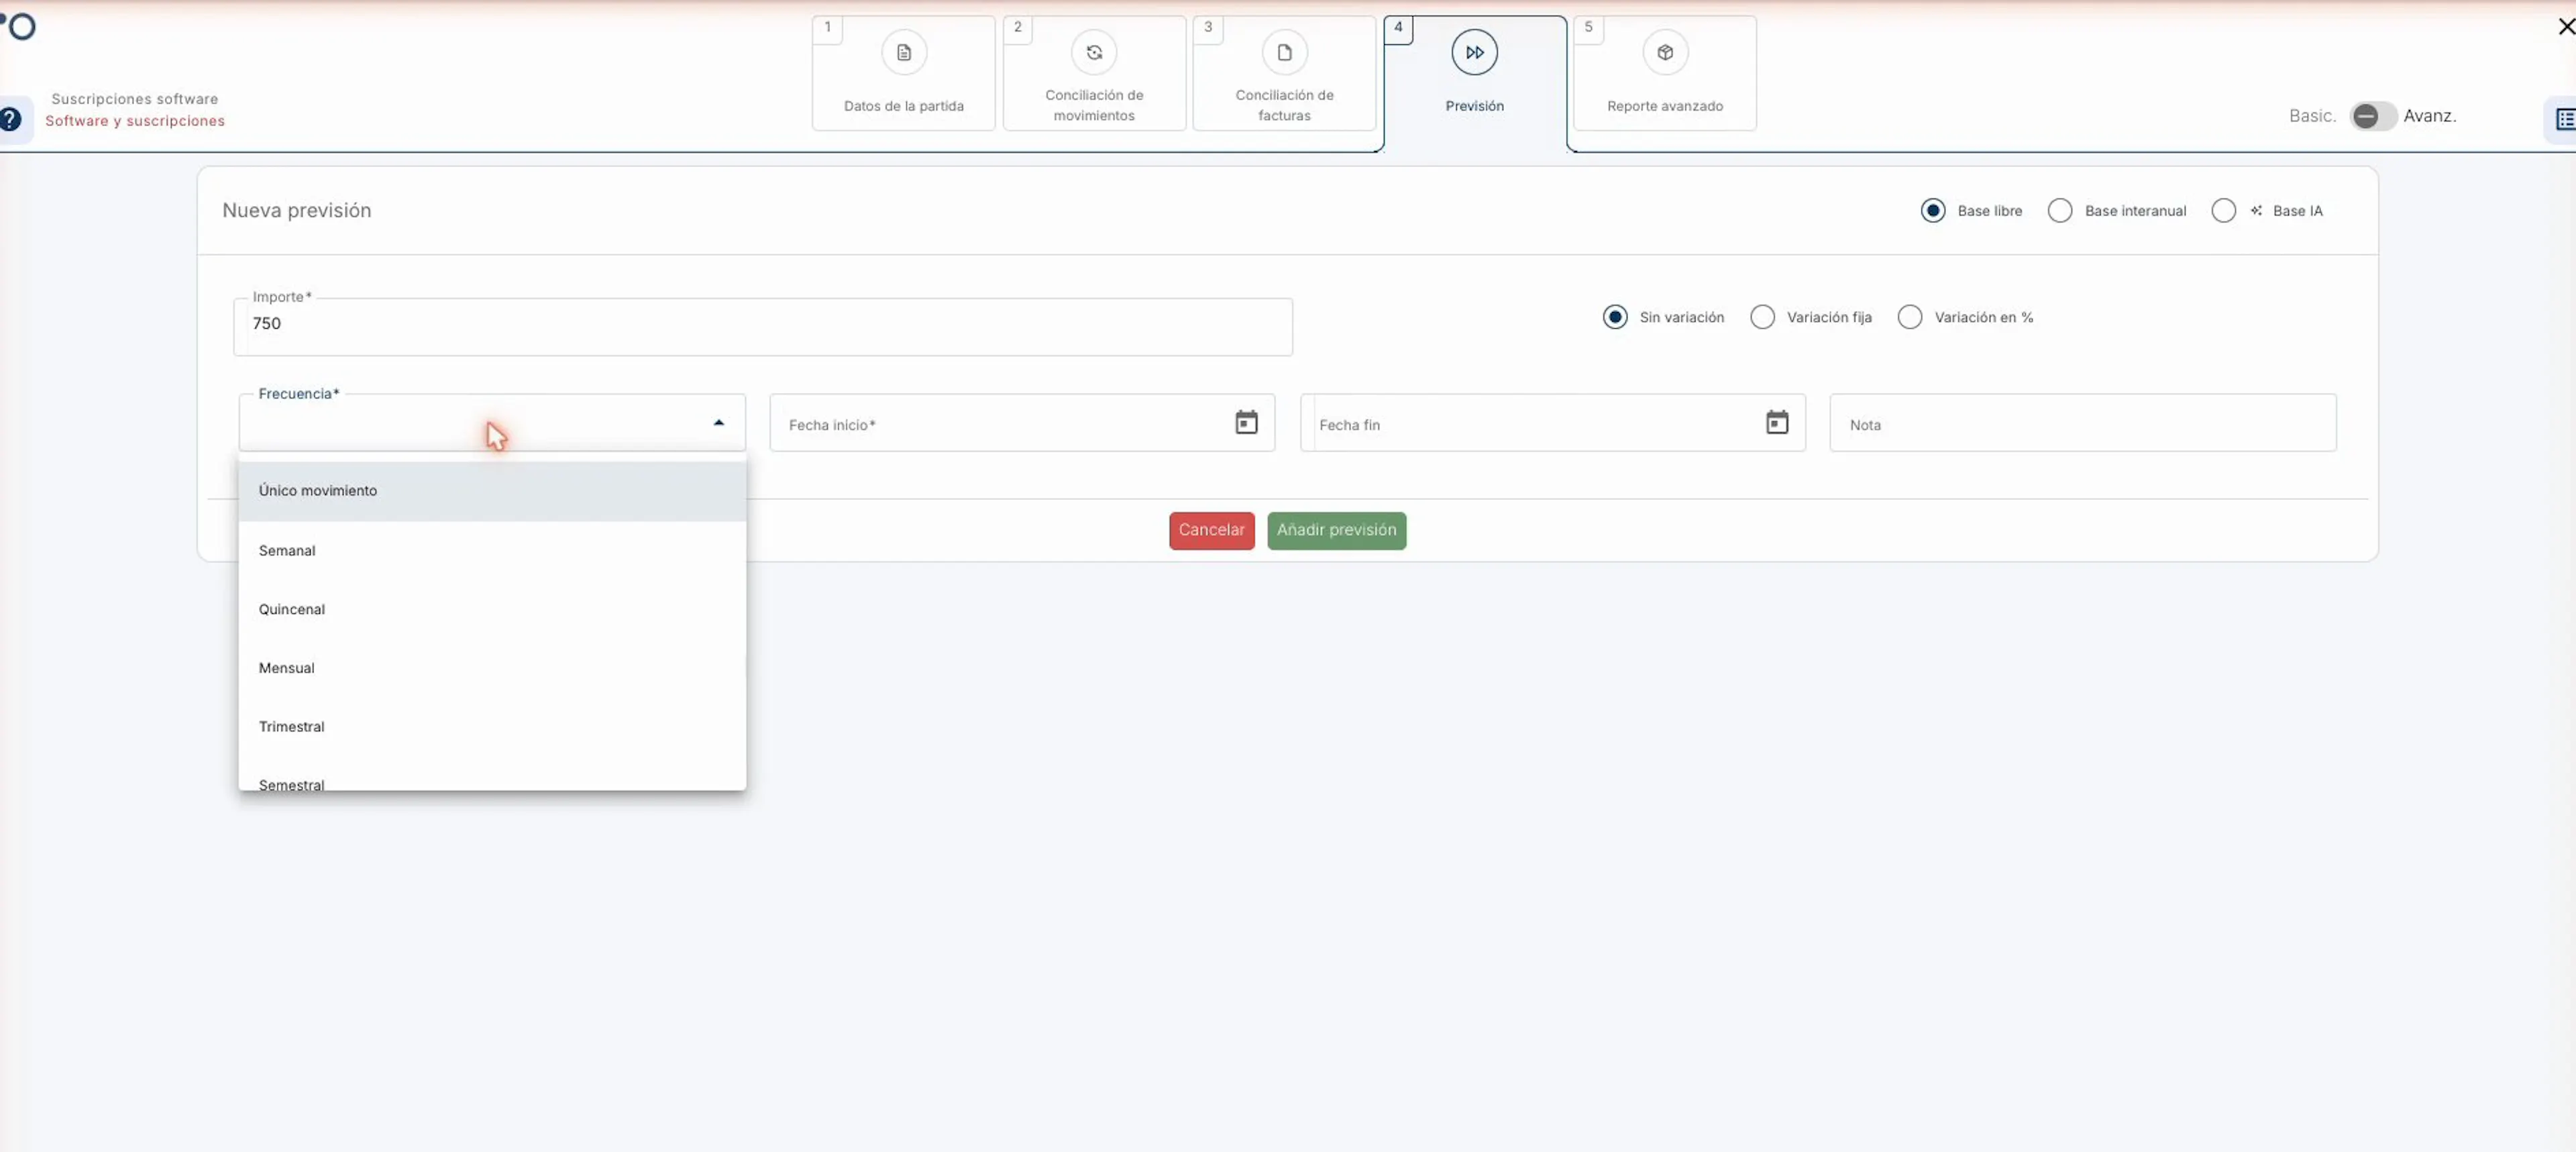Choose the Variación en % option
The image size is (2576, 1152).
(1909, 318)
